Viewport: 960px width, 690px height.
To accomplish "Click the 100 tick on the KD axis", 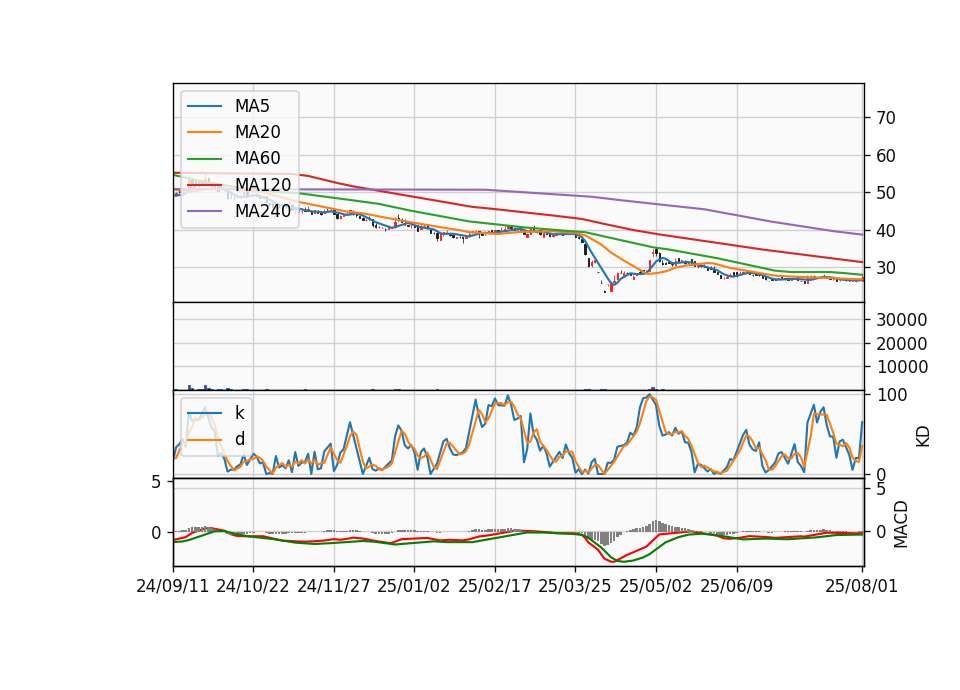I will tap(891, 396).
